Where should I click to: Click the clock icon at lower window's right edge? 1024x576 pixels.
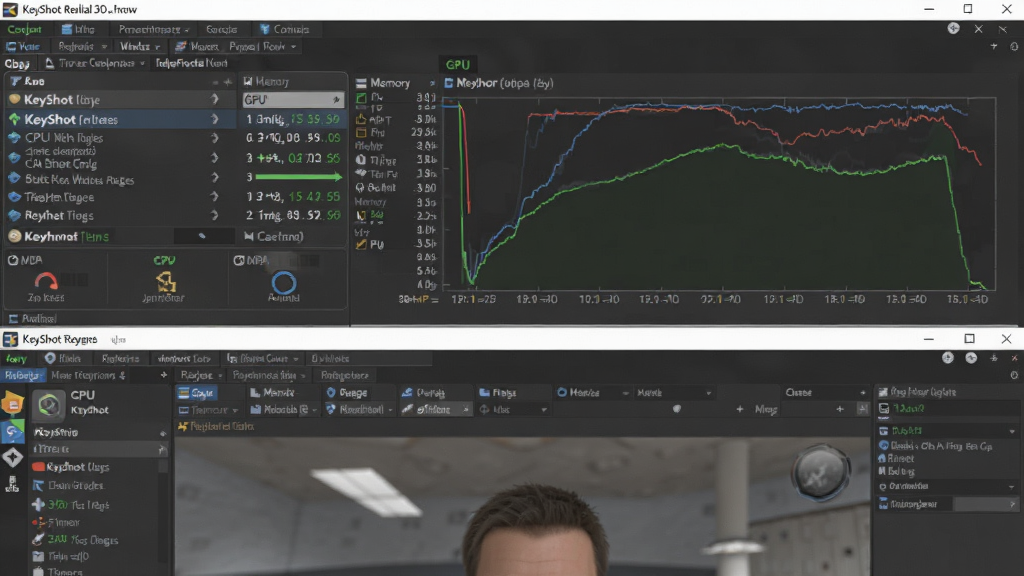(x=1014, y=376)
